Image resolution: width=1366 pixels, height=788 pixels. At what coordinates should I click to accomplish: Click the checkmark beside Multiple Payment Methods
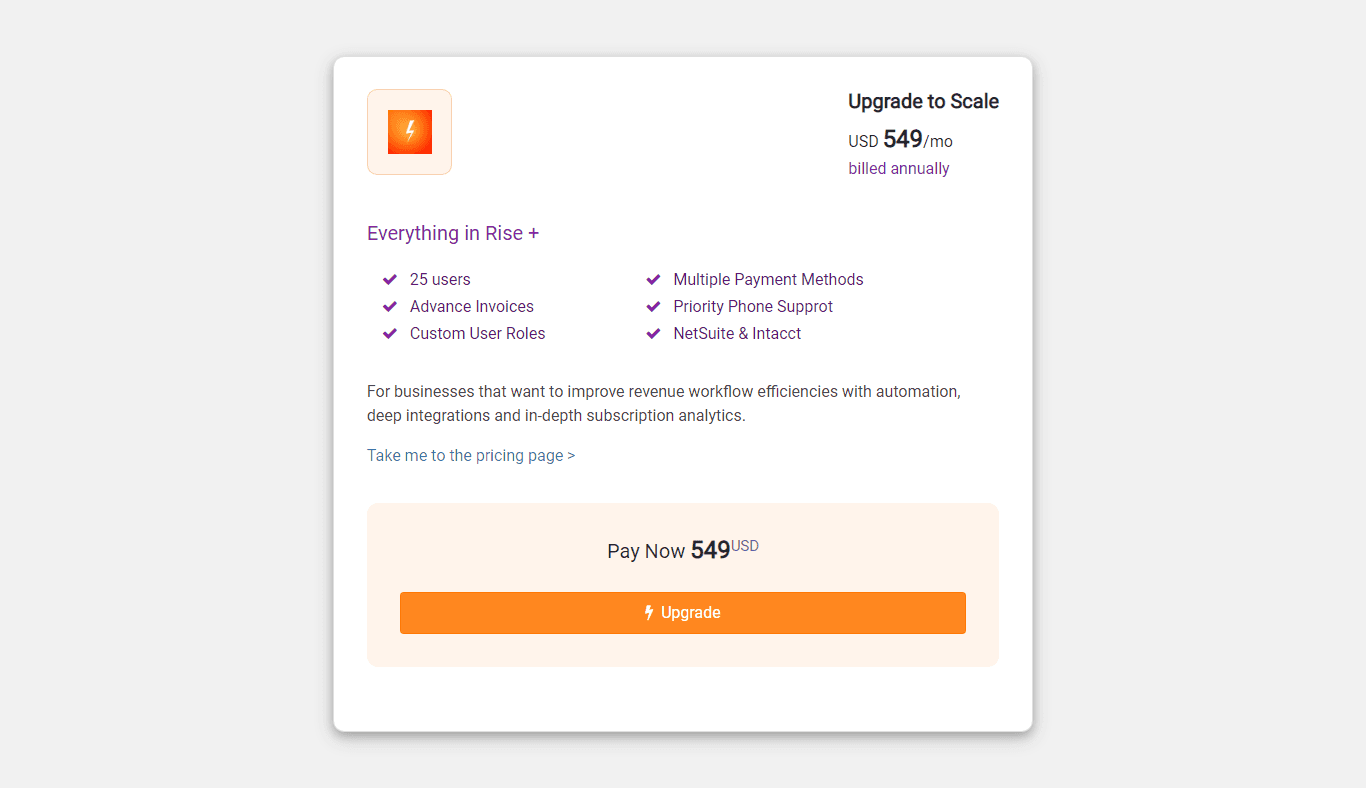653,279
